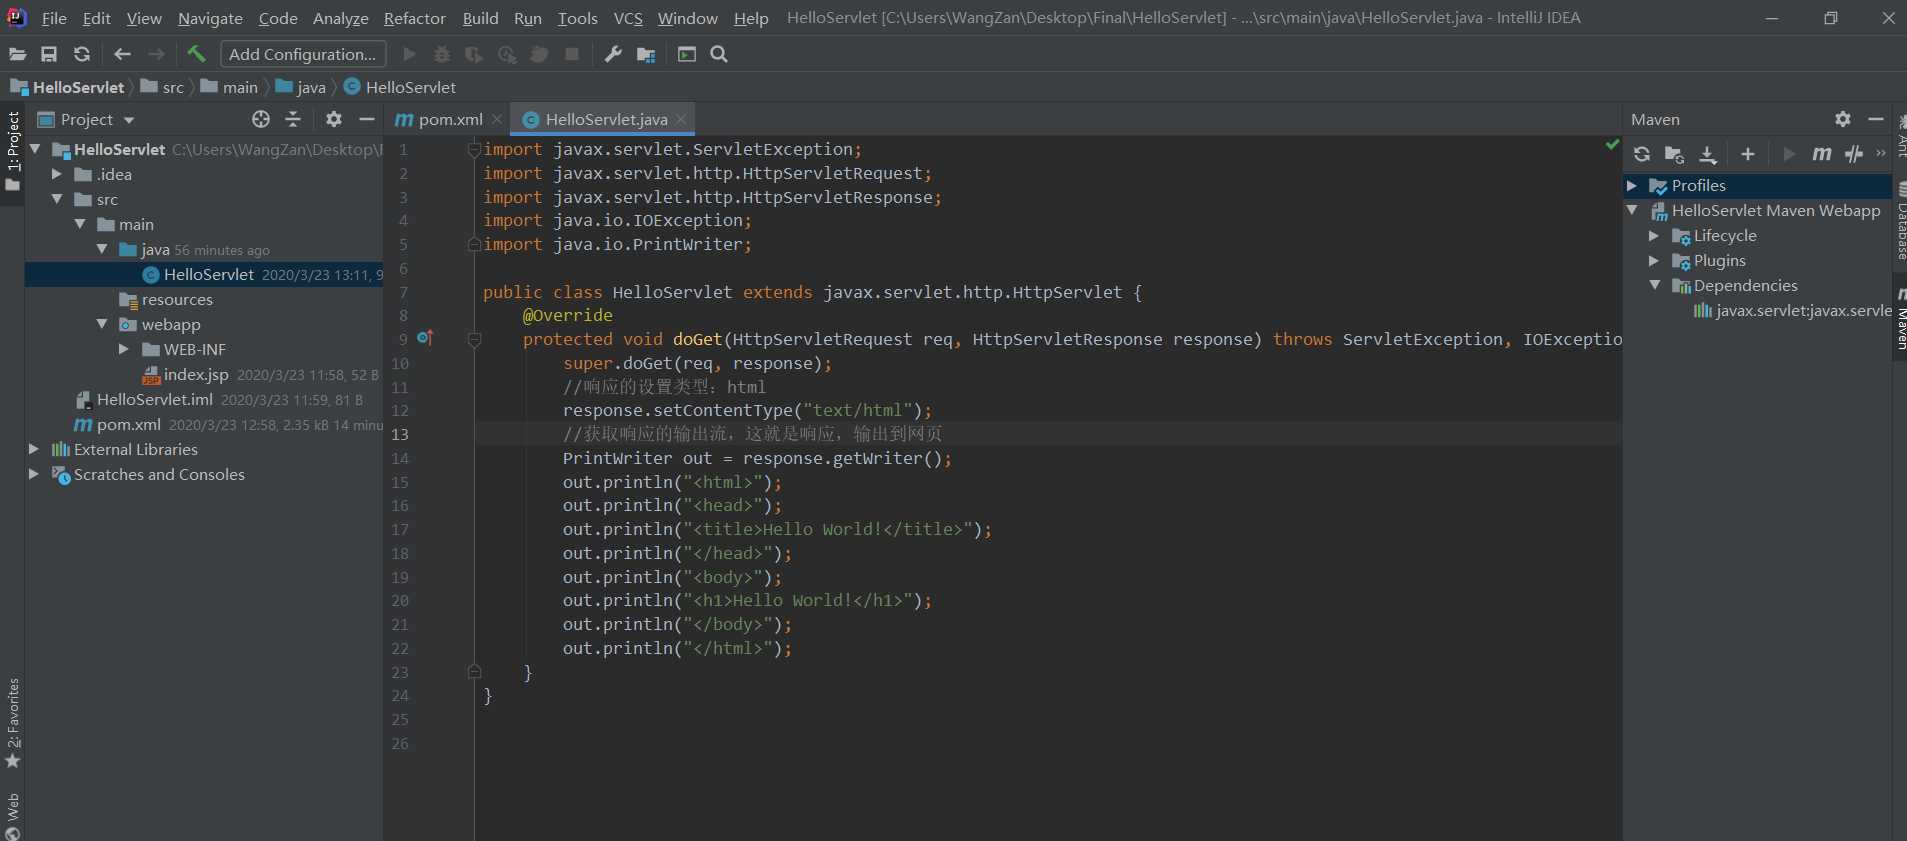Screen dimensions: 1907x841
Task: Collapse the src folder
Action: (x=57, y=199)
